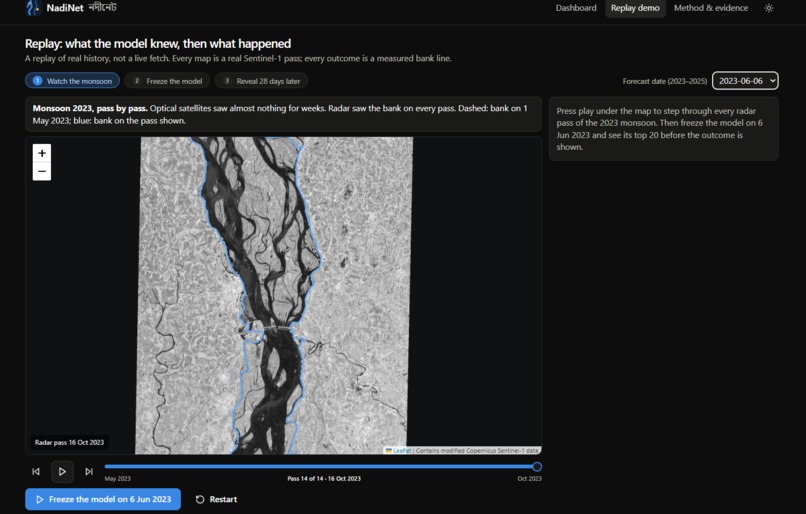Open the Leaflet attribution link
The width and height of the screenshot is (806, 514).
(x=401, y=451)
